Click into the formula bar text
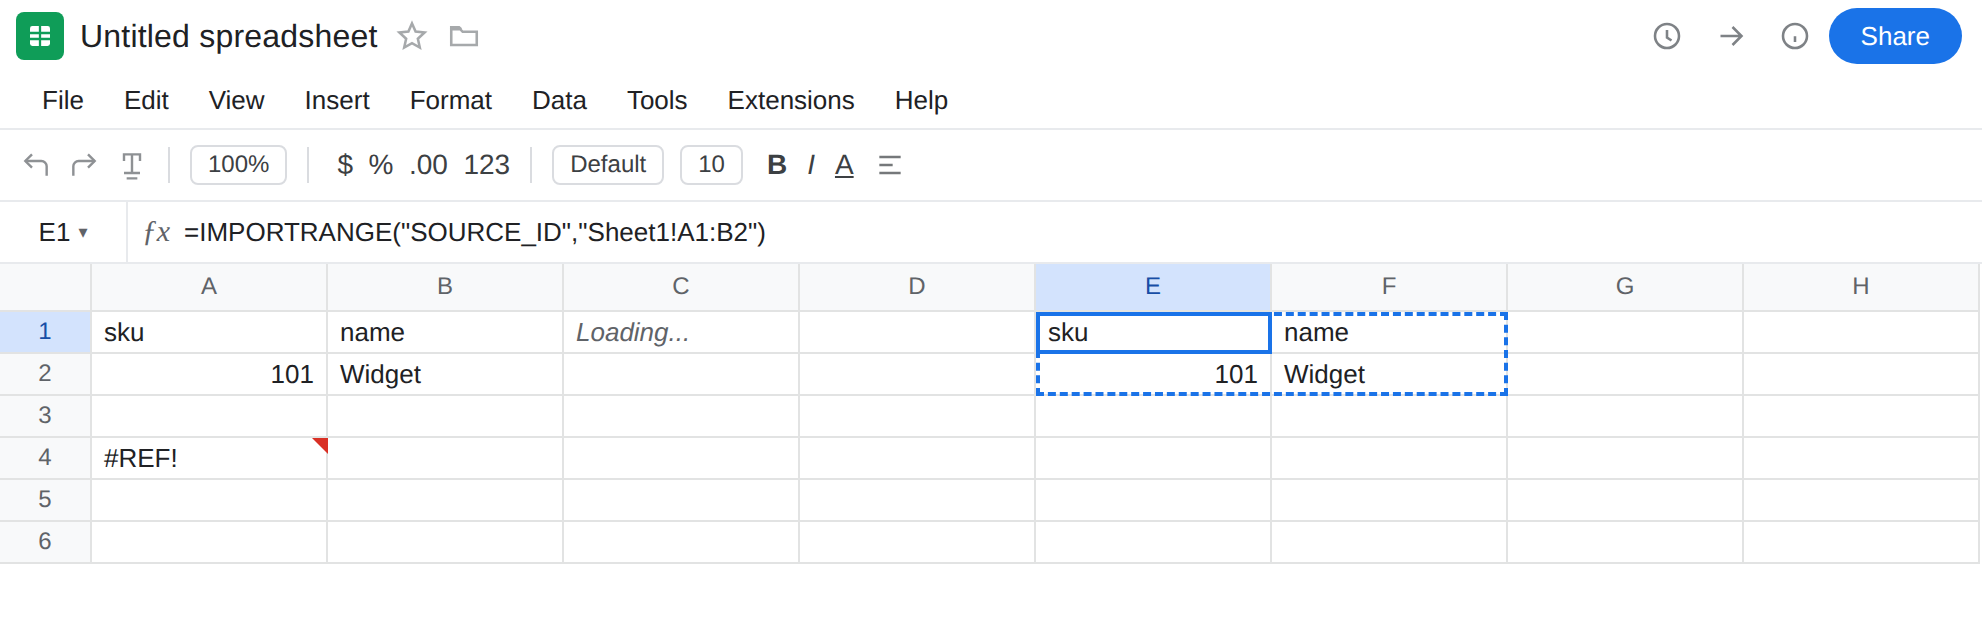The width and height of the screenshot is (1982, 620). point(475,233)
